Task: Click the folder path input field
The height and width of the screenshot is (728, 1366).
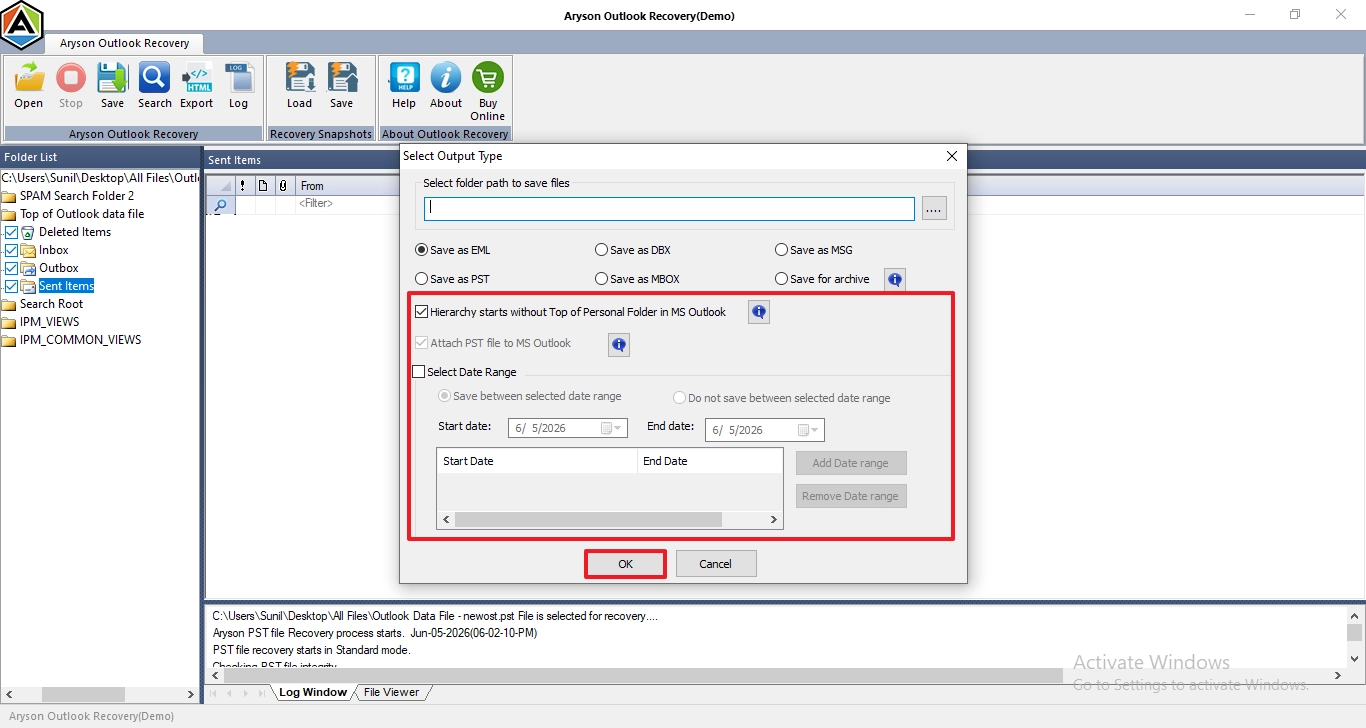Action: pos(669,209)
